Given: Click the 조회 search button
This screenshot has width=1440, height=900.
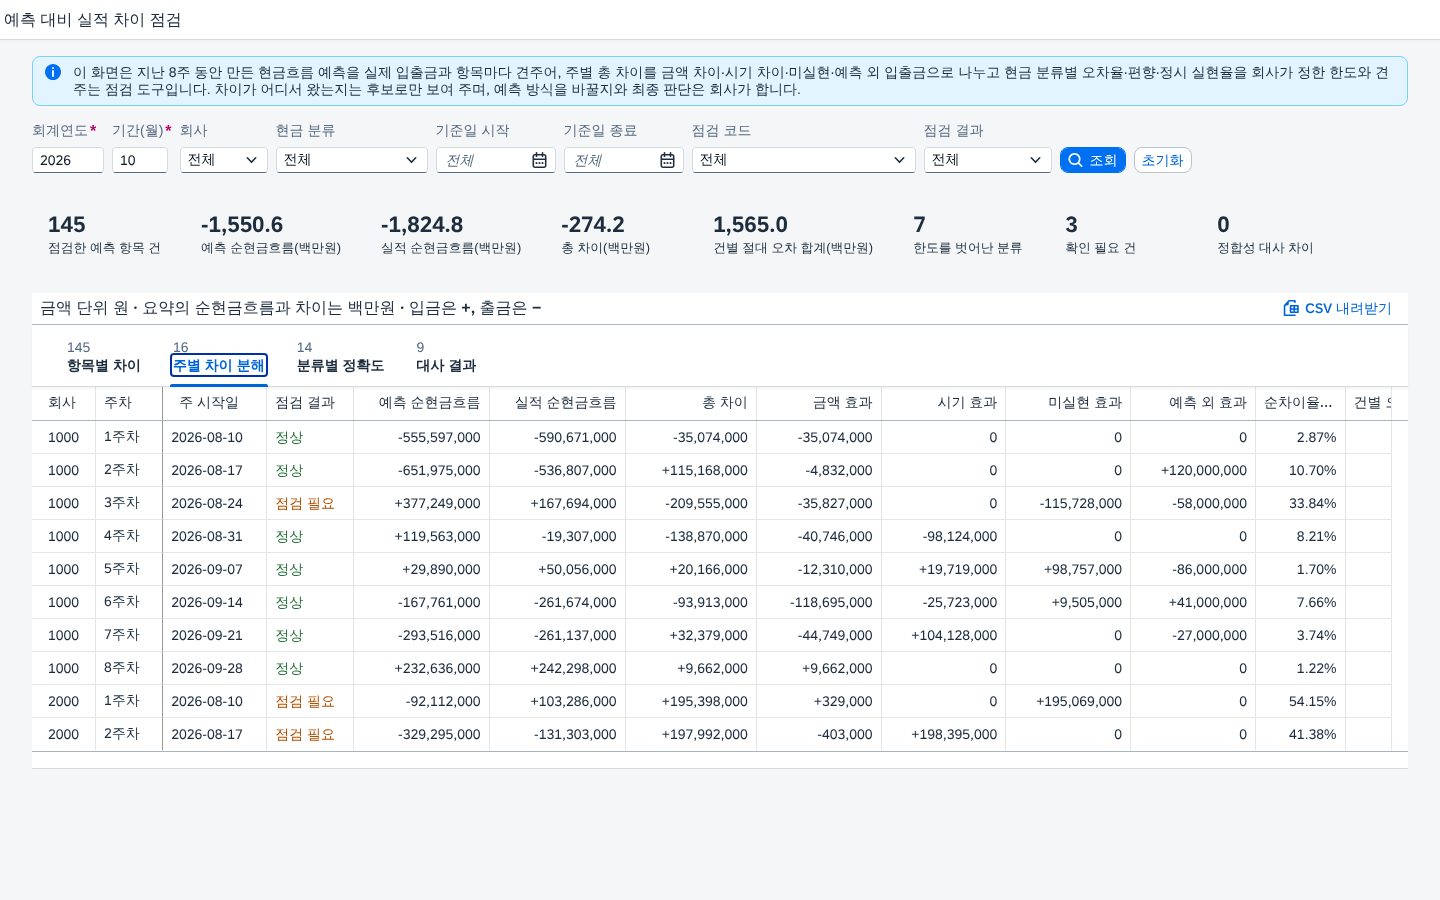Looking at the screenshot, I should pos(1093,160).
